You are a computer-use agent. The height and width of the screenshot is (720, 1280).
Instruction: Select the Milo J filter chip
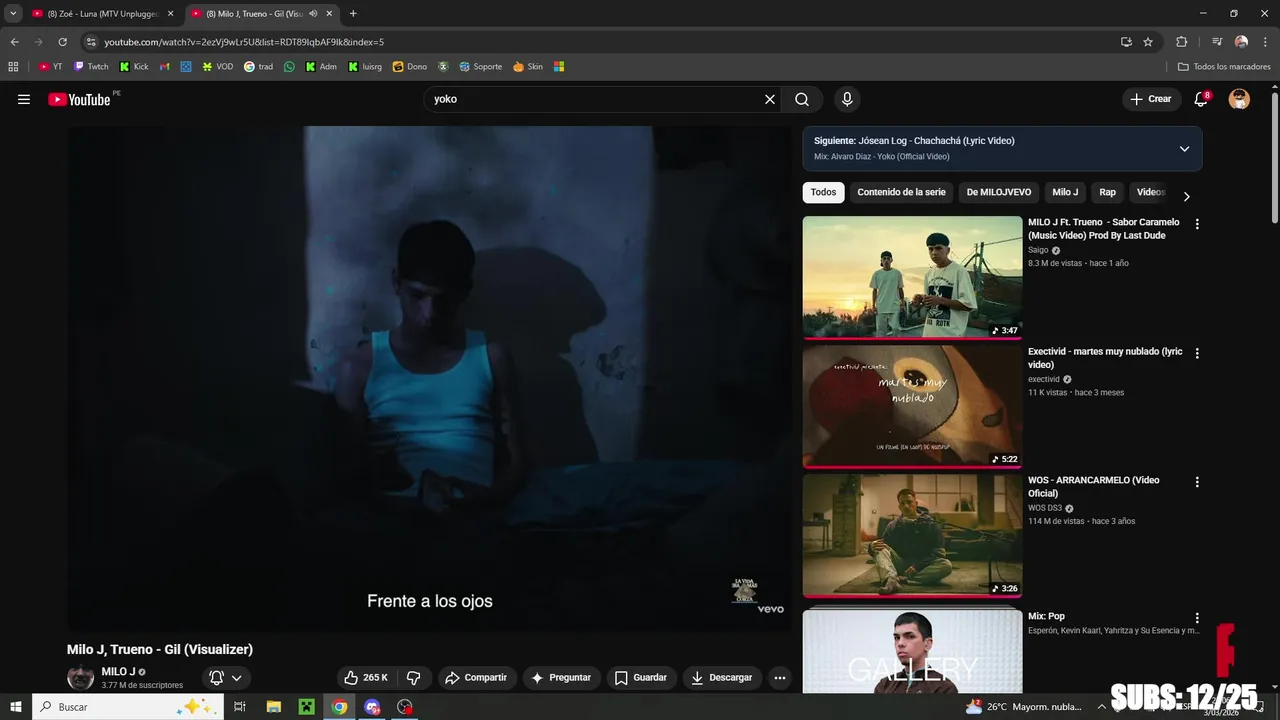coord(1065,192)
